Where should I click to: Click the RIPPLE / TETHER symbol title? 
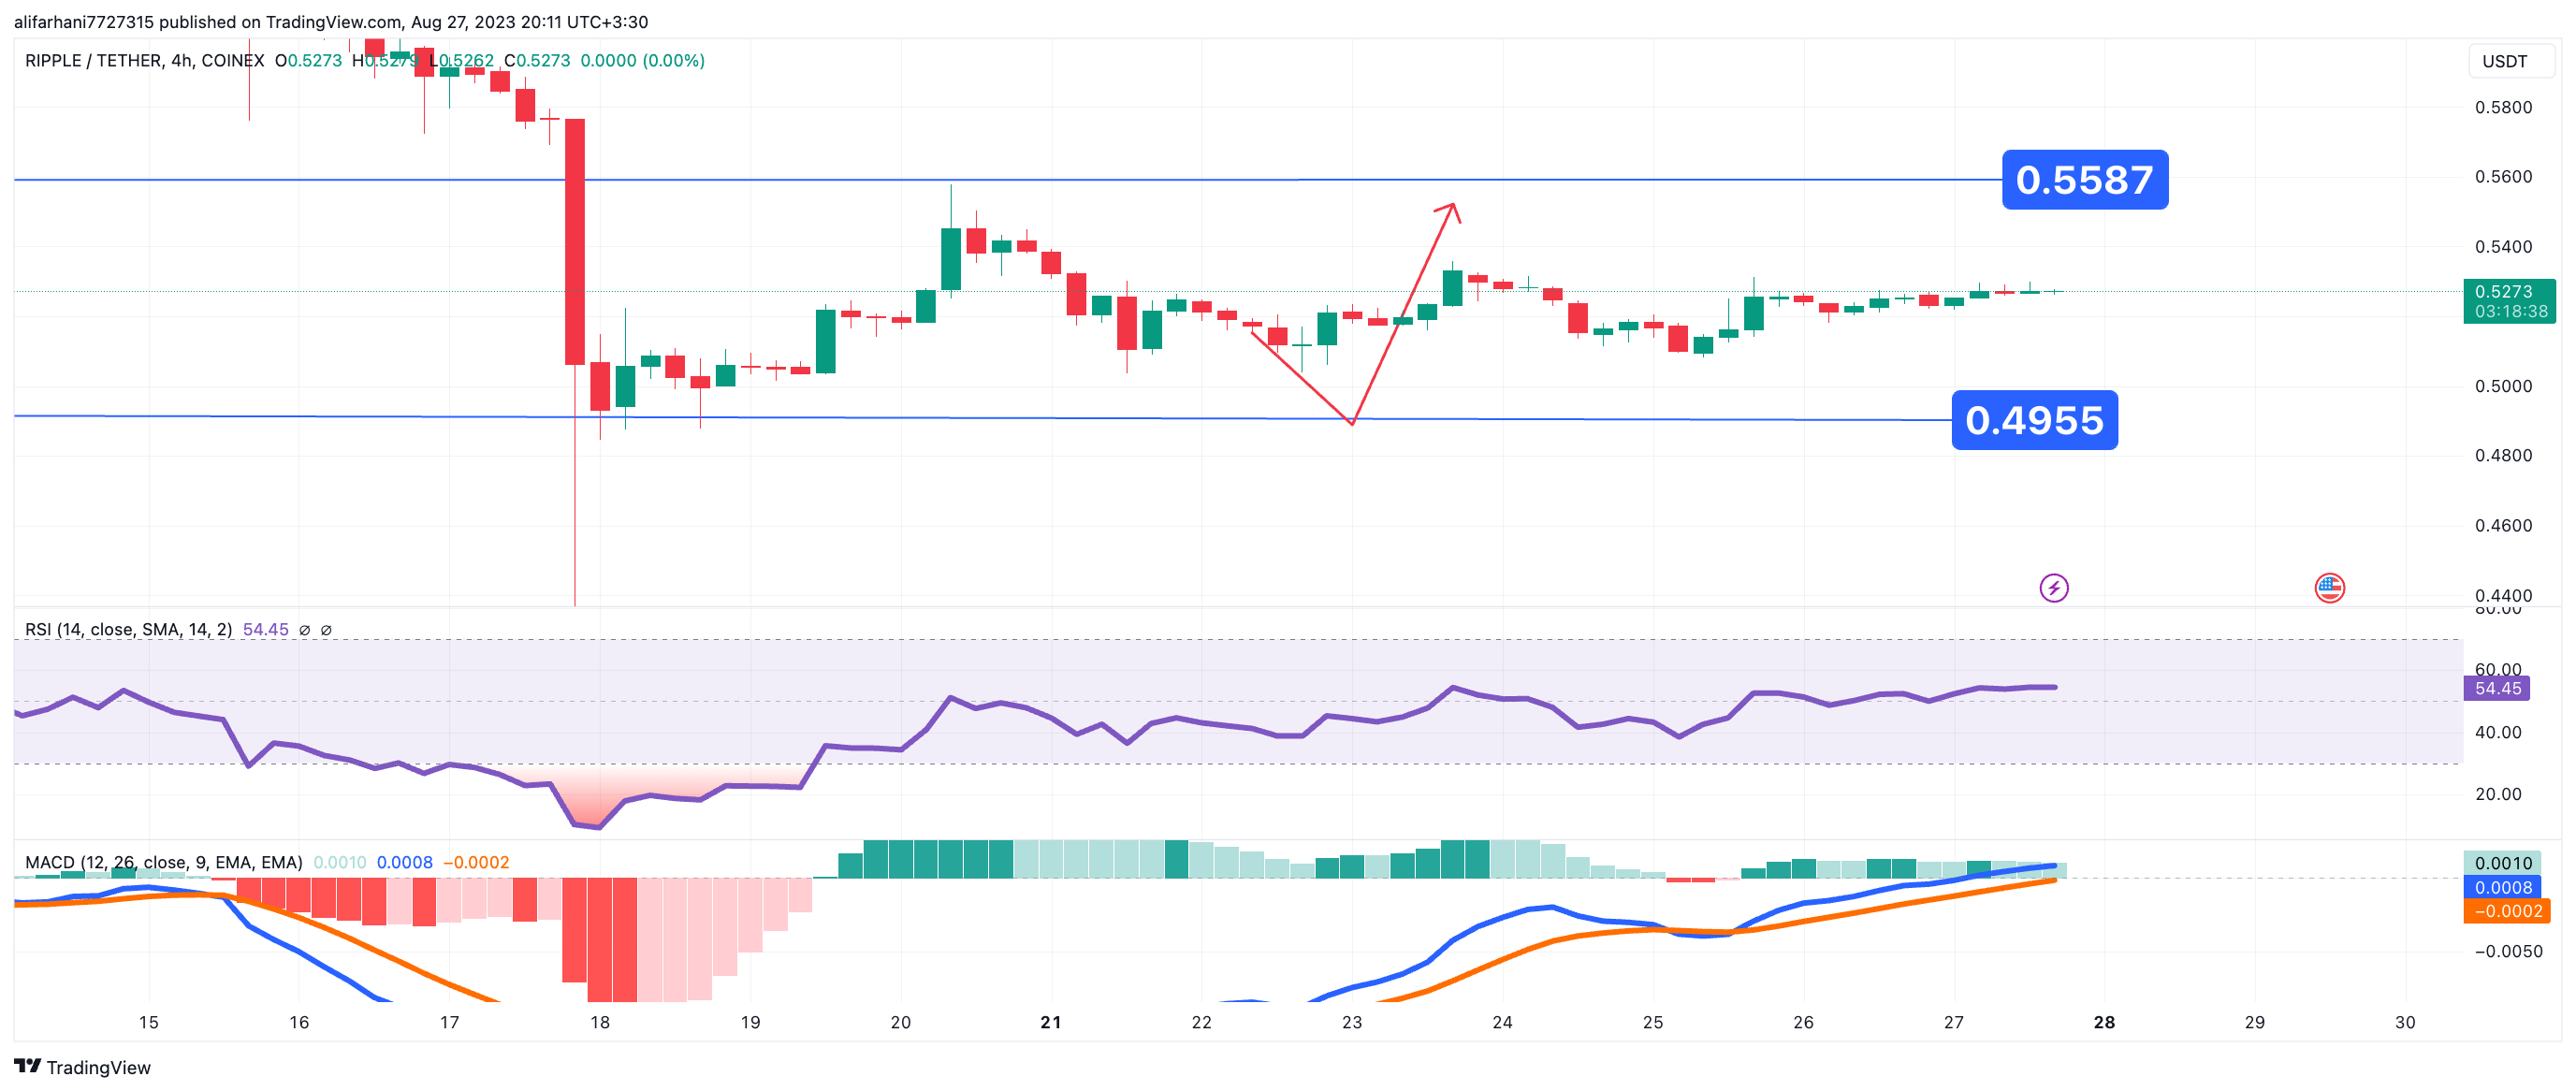144,61
